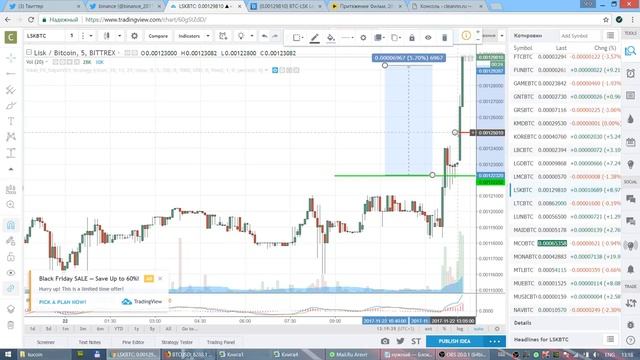Open the watchlist panel icon in right sidebar
Screen dimensions: 640x360
pos(631,51)
